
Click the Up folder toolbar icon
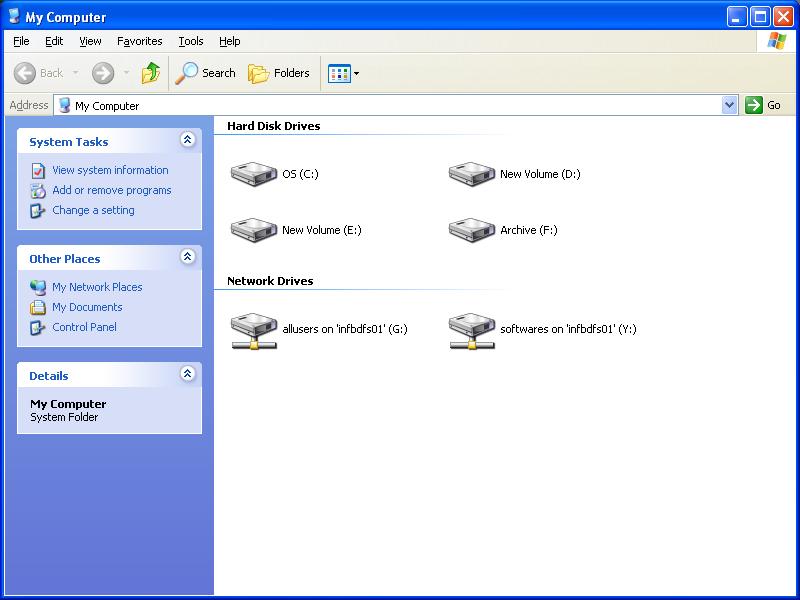click(x=151, y=73)
